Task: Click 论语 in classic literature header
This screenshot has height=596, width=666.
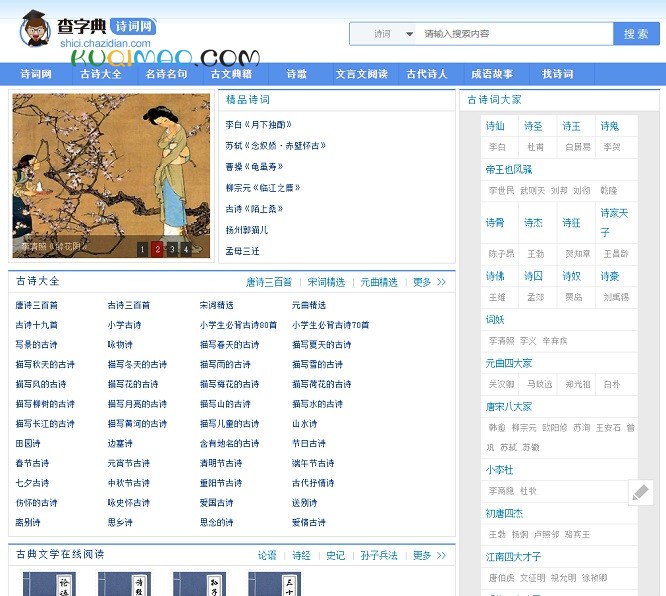Action: point(267,555)
